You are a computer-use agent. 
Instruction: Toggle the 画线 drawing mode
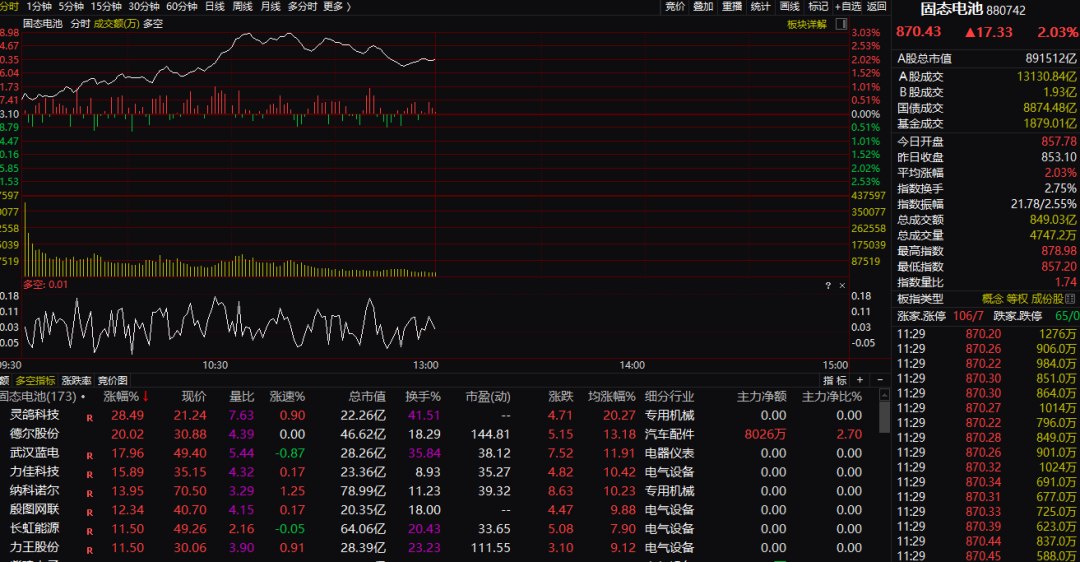(x=789, y=6)
